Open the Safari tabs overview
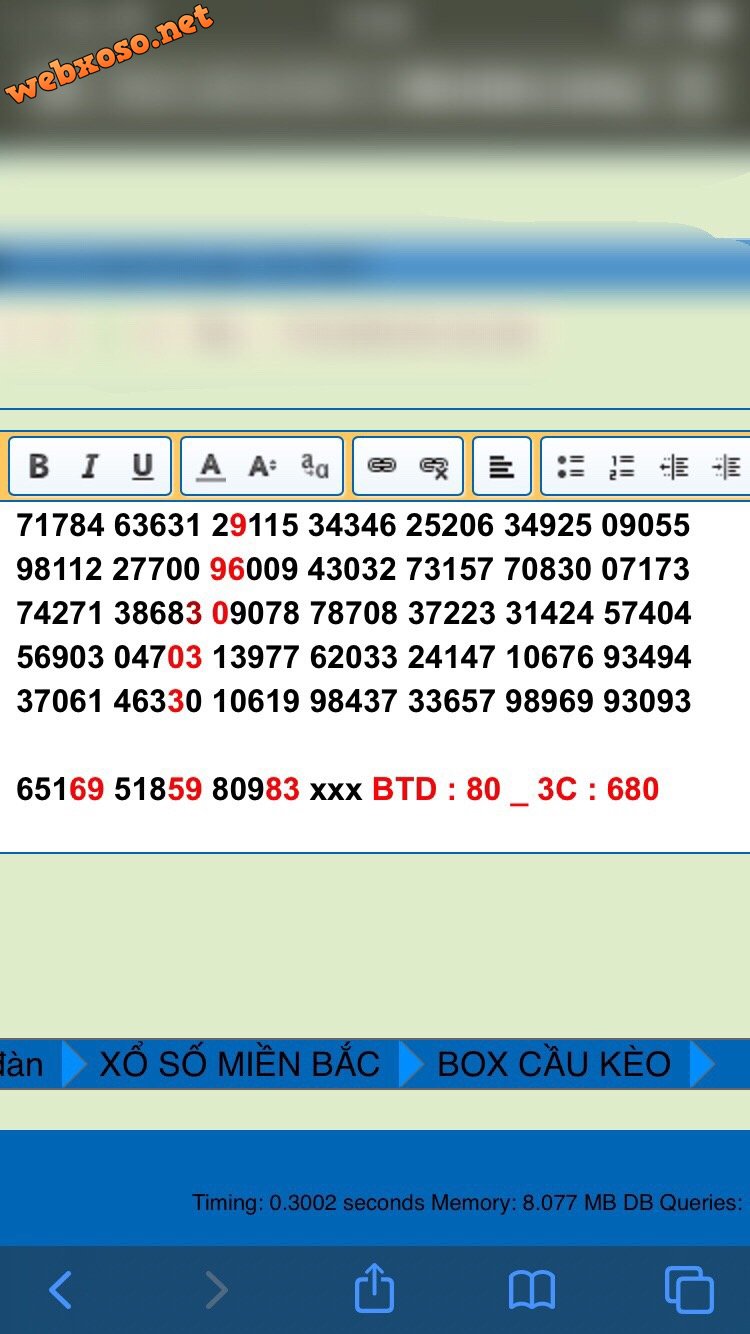 pyautogui.click(x=689, y=1290)
